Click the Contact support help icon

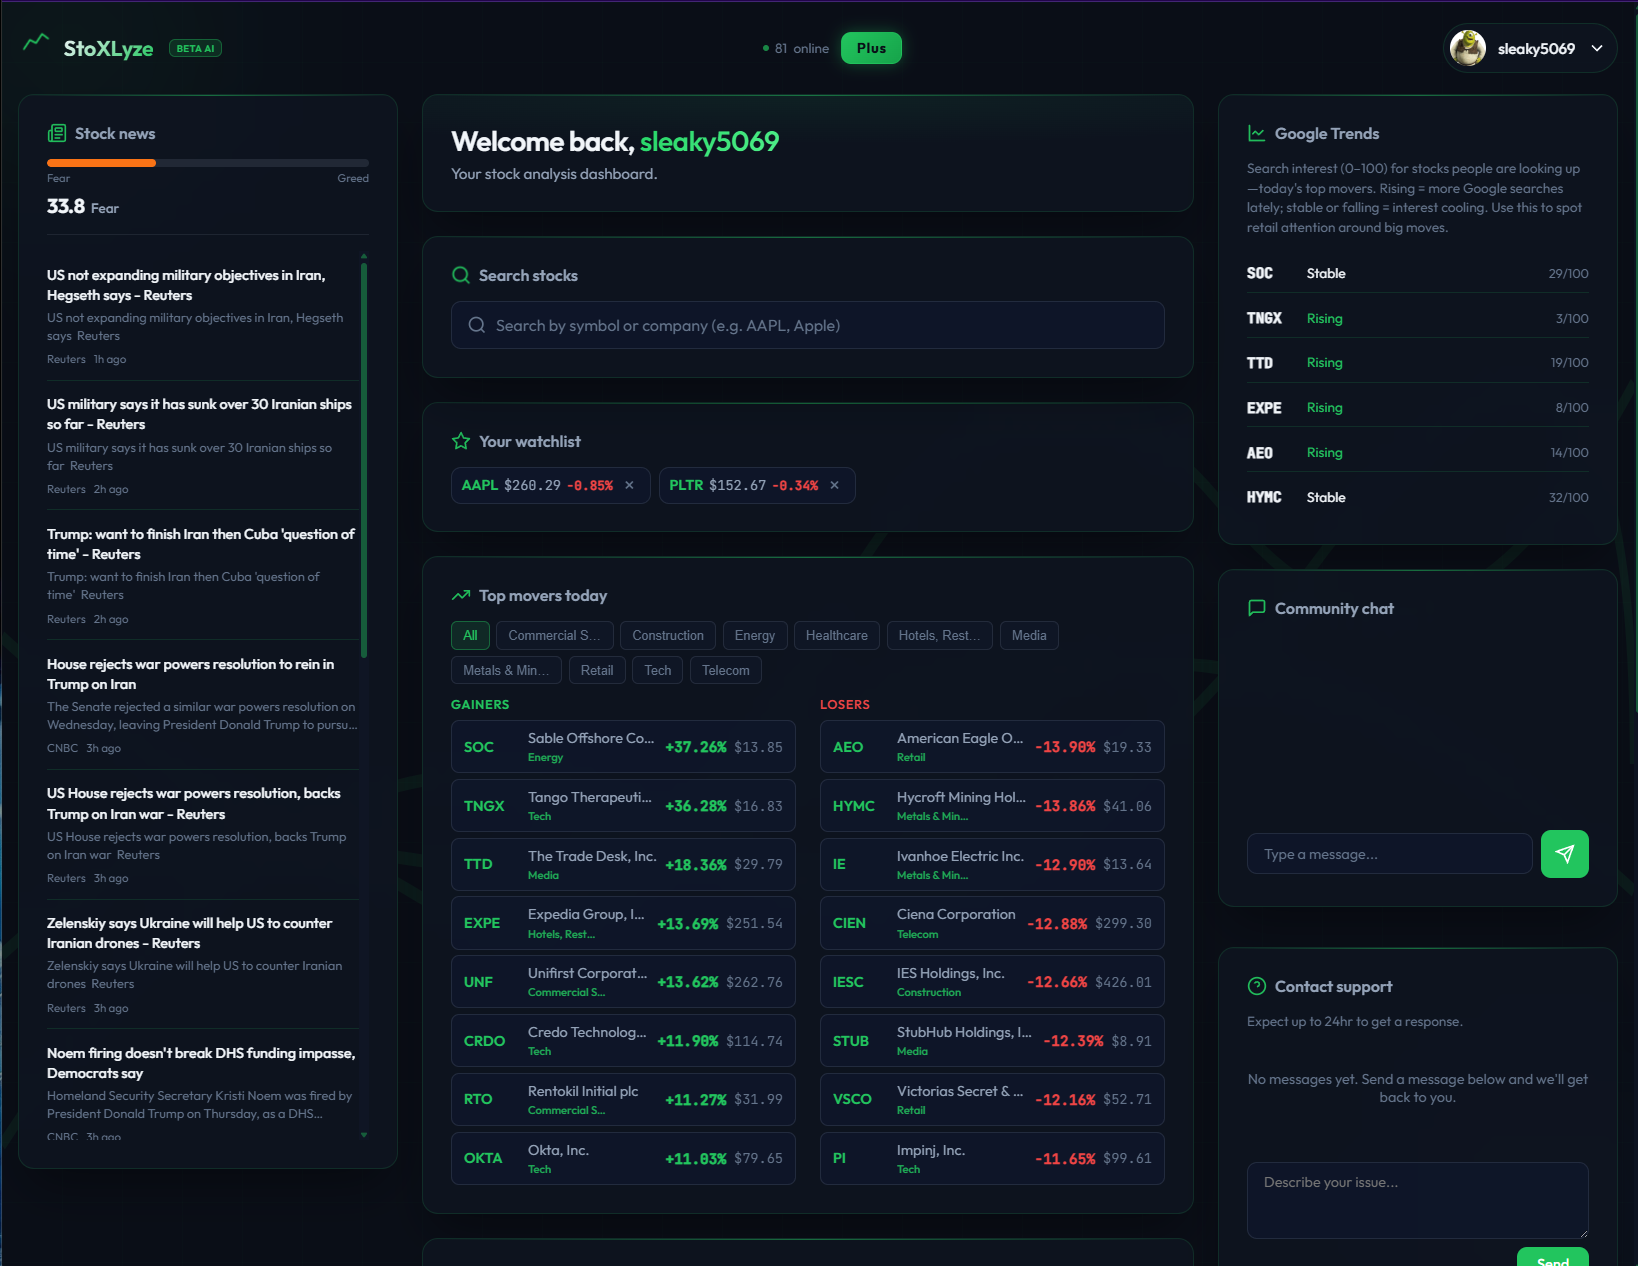coord(1254,986)
